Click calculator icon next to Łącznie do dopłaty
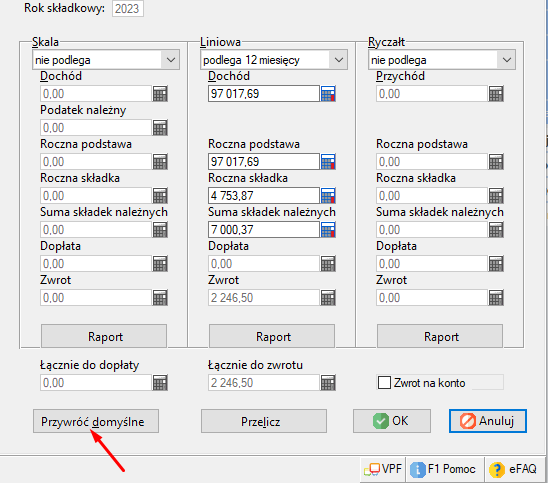Image resolution: width=548 pixels, height=483 pixels. [x=160, y=383]
